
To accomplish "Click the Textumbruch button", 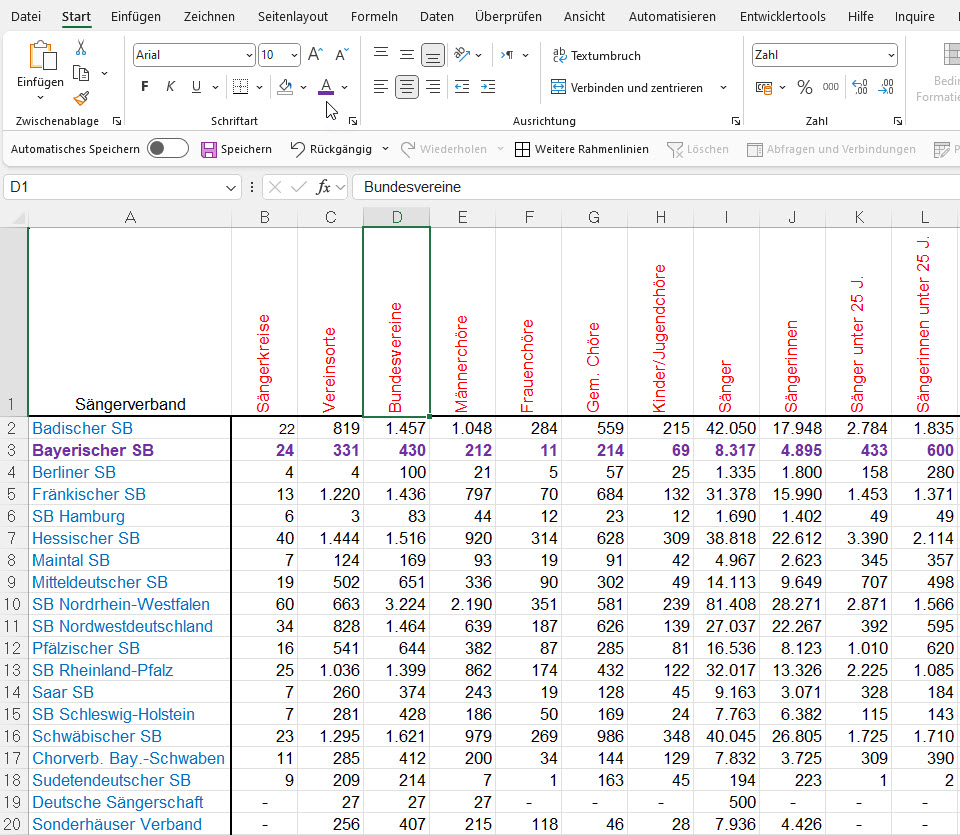I will 596,56.
